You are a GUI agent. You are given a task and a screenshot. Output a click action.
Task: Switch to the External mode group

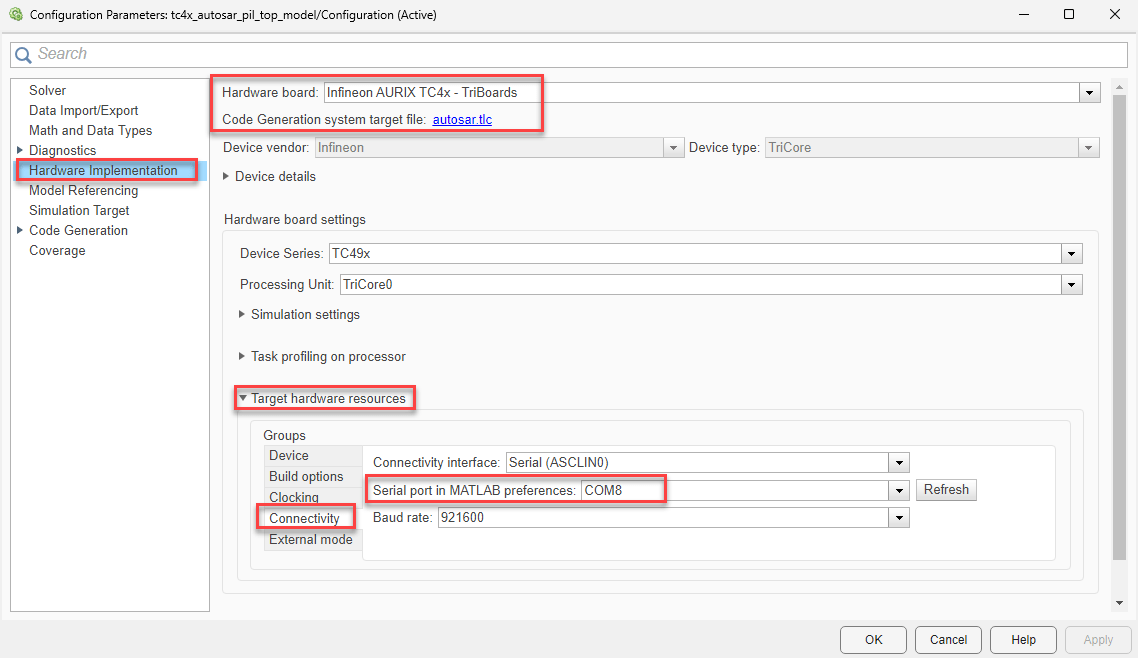[310, 539]
